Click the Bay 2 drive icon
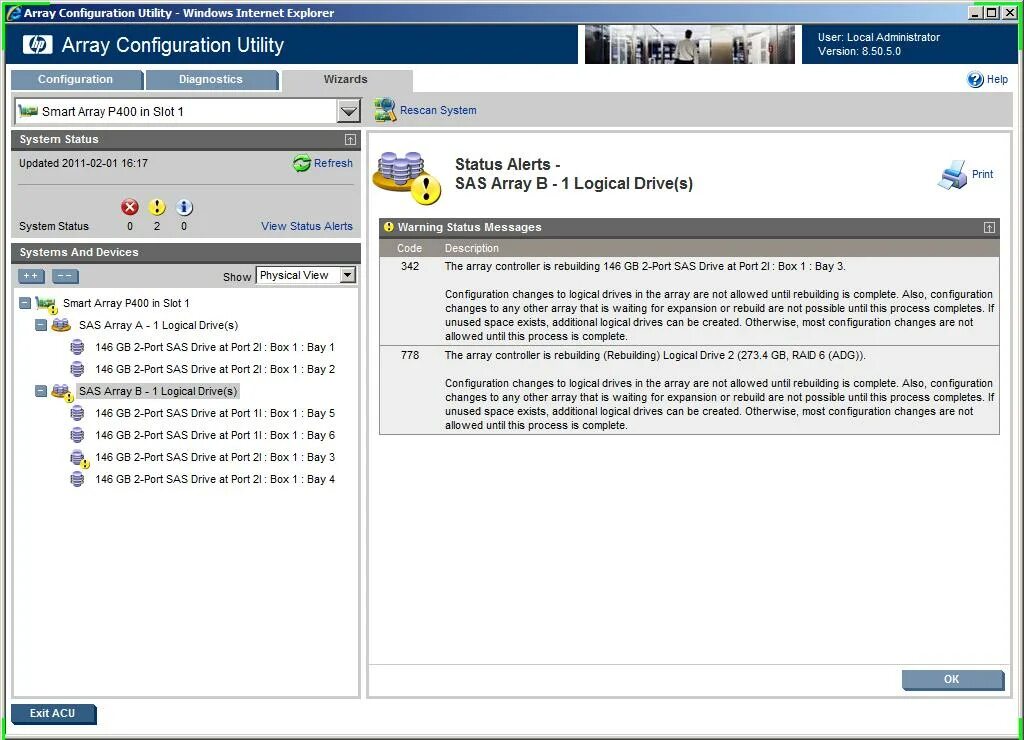Screen dimensions: 1024x740 [x=77, y=369]
